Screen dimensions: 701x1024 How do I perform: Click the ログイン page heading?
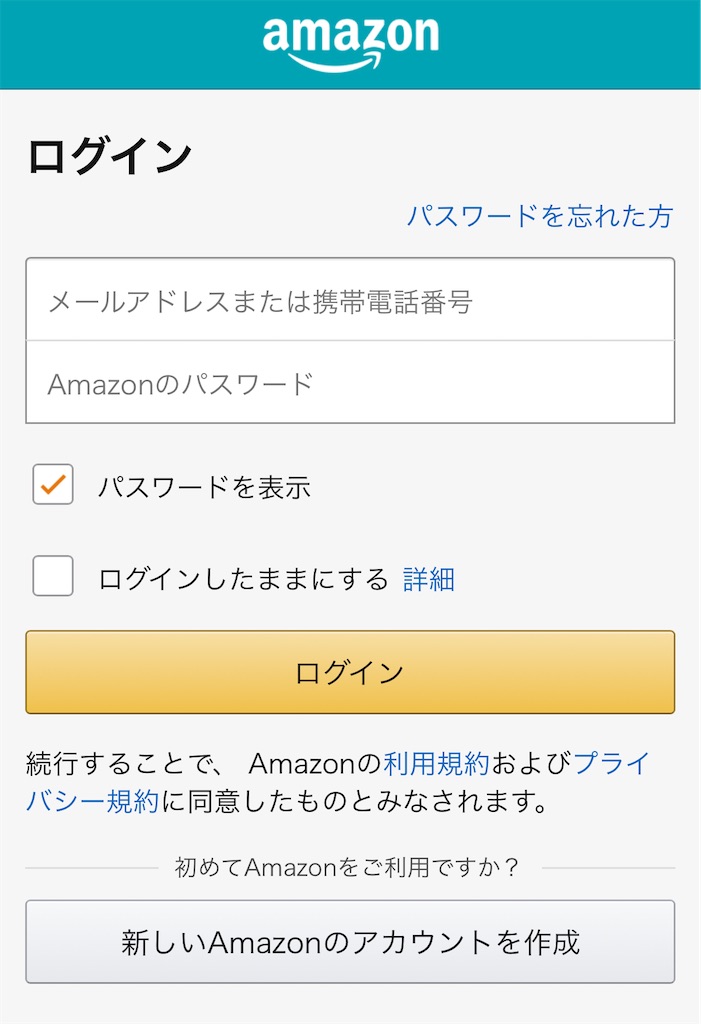click(110, 157)
